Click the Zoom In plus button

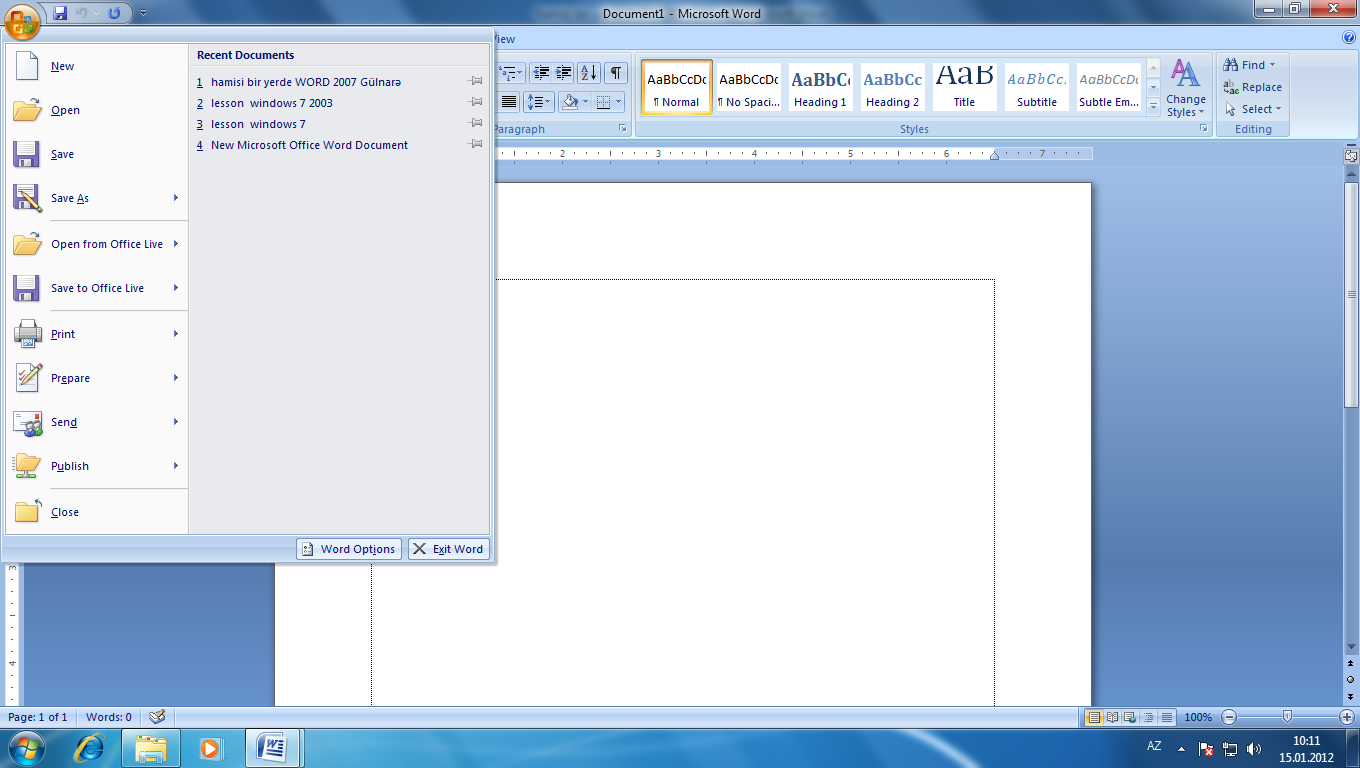[x=1347, y=717]
